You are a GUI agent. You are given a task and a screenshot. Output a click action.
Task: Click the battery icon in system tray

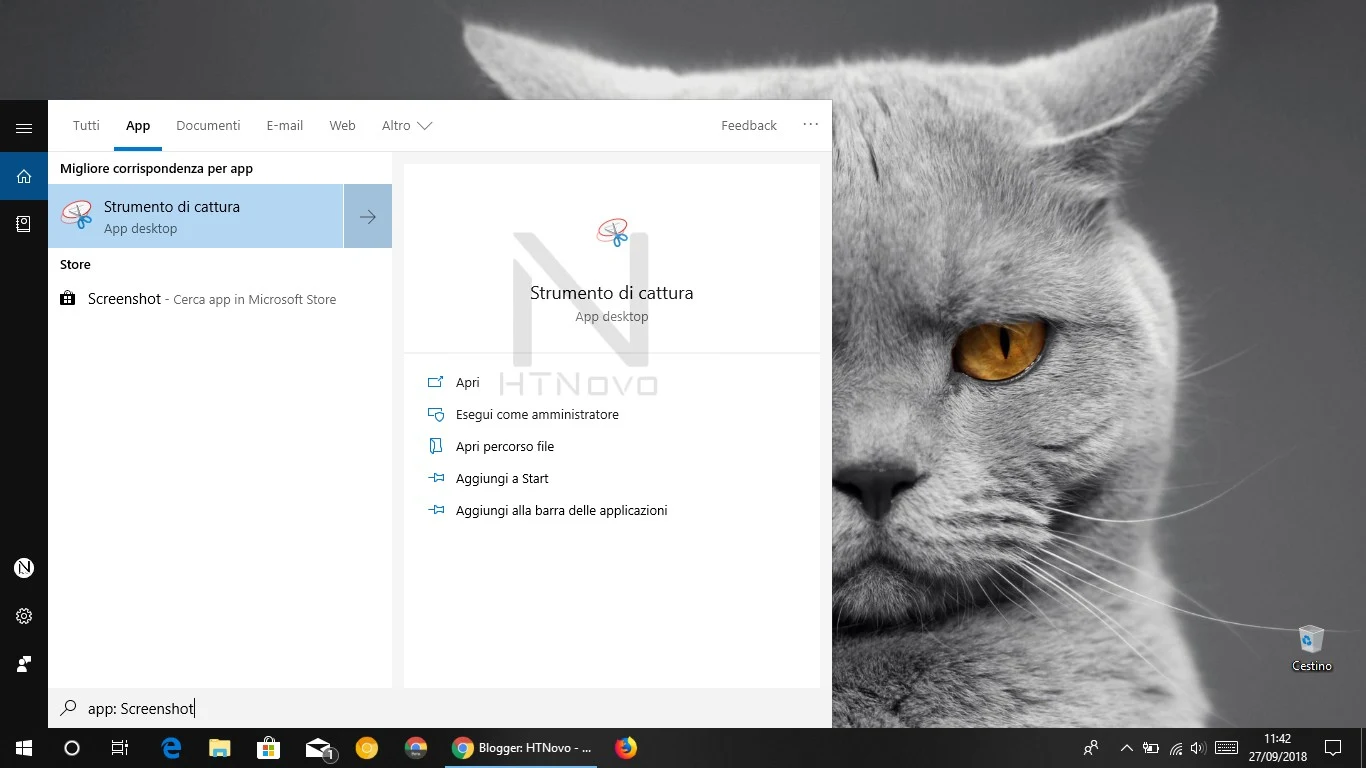1151,748
